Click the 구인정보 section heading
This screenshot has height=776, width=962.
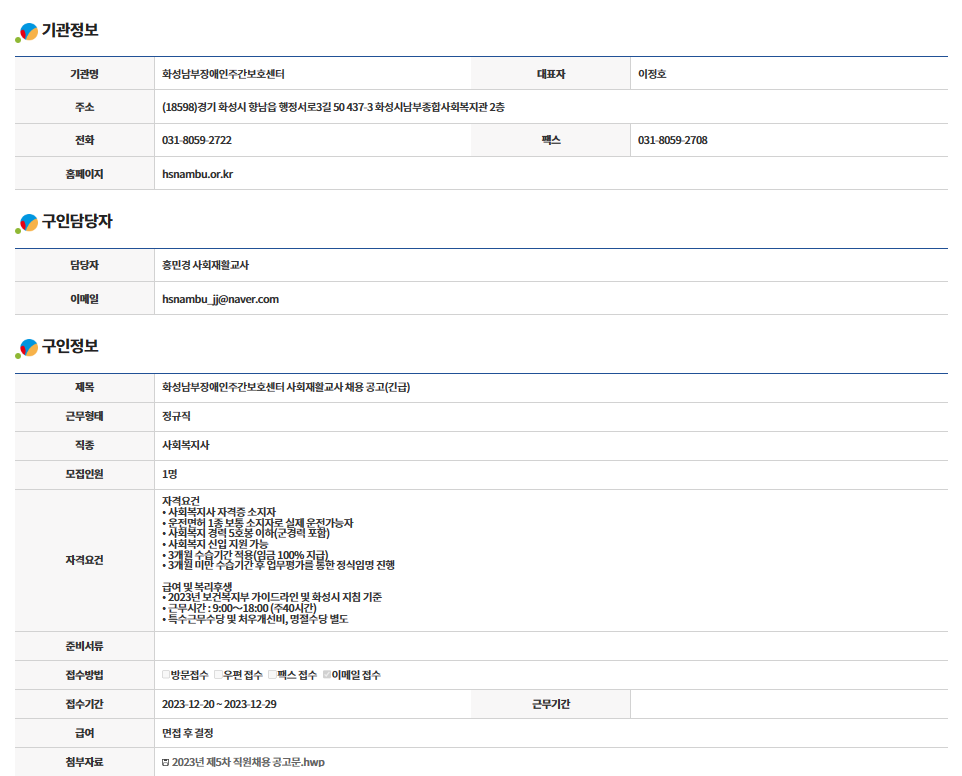(70, 346)
